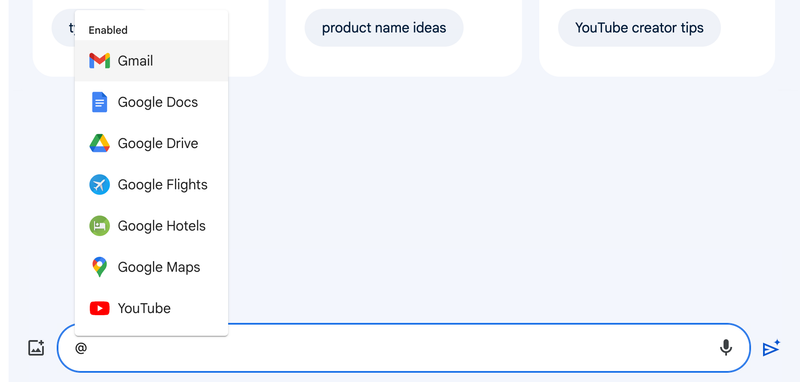Submit the prompt with send arrow

[771, 348]
